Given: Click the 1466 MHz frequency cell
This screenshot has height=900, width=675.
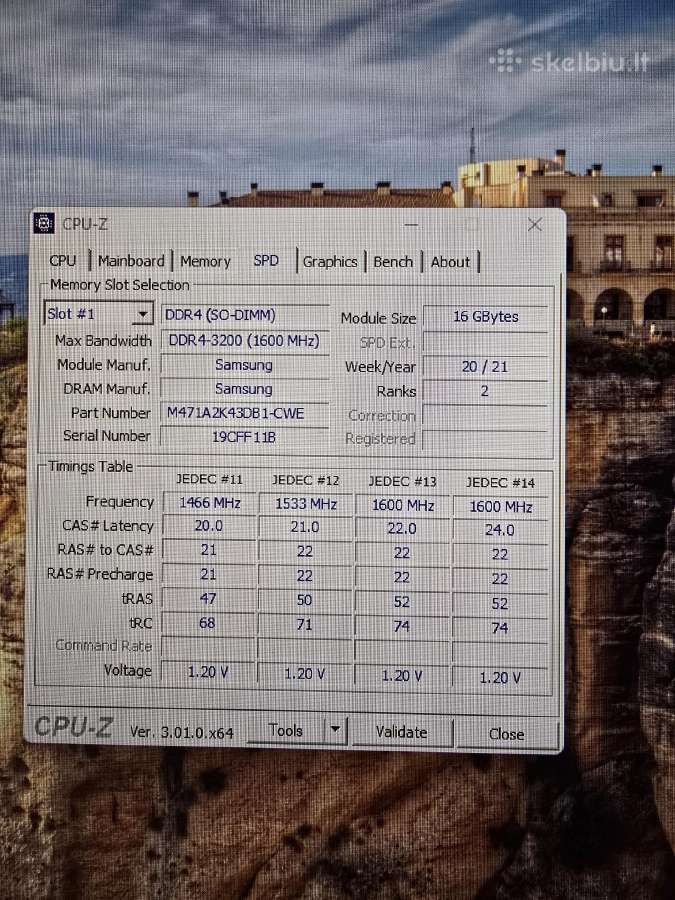Looking at the screenshot, I should pos(209,503).
